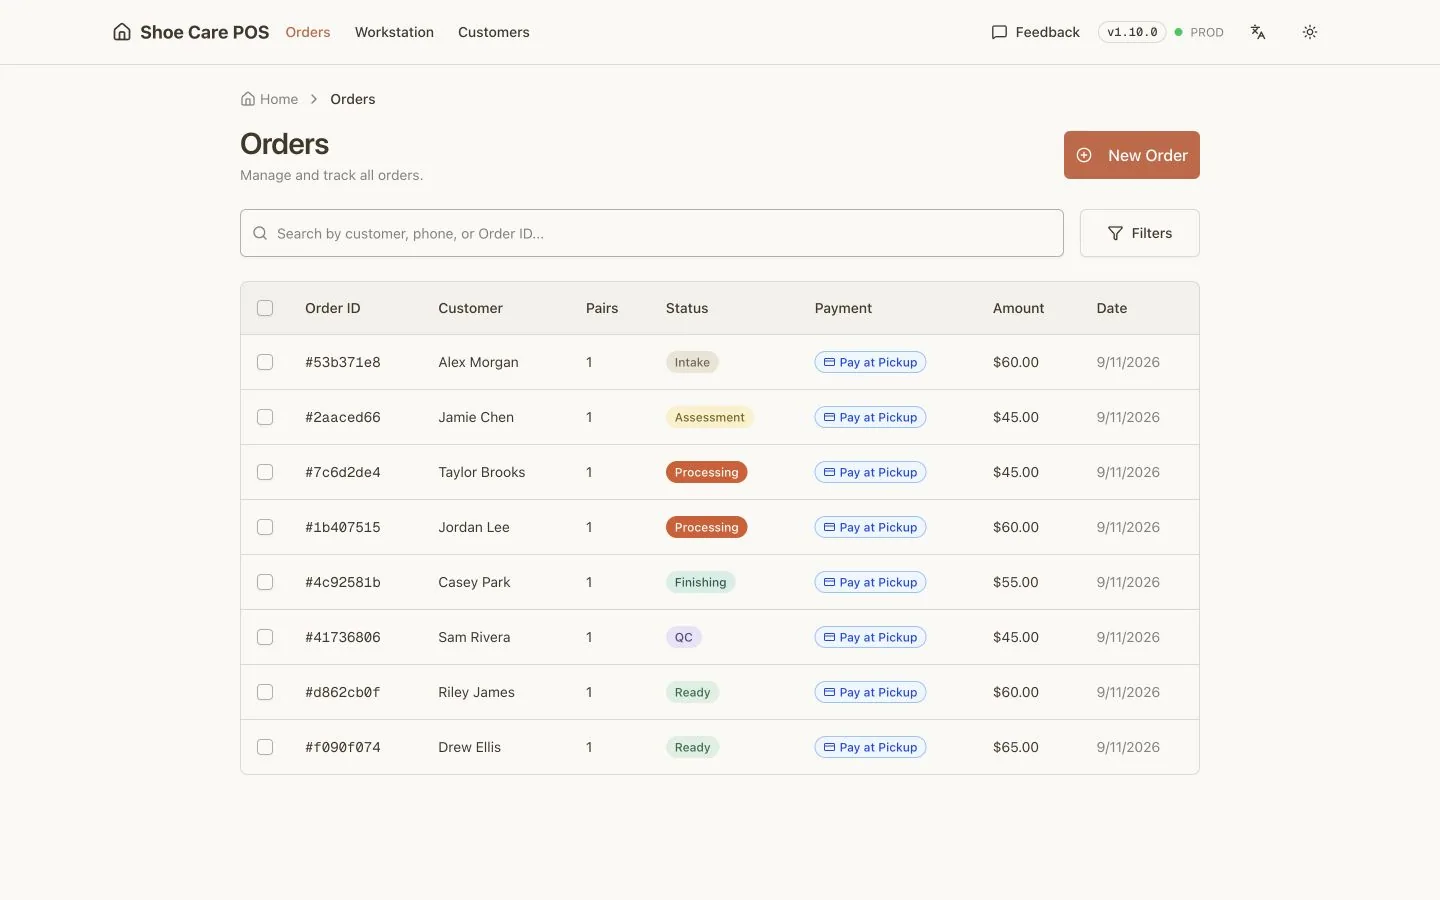Click the QC status badge
1440x900 pixels.
684,637
